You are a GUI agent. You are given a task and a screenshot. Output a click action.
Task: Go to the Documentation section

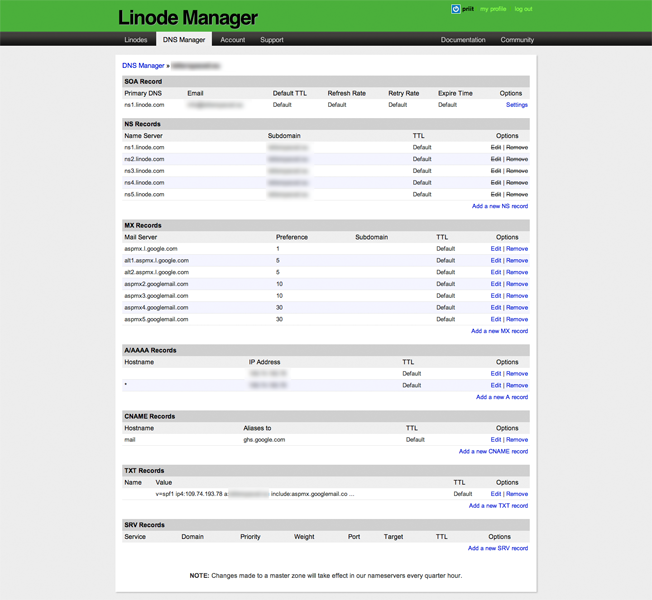coord(463,40)
